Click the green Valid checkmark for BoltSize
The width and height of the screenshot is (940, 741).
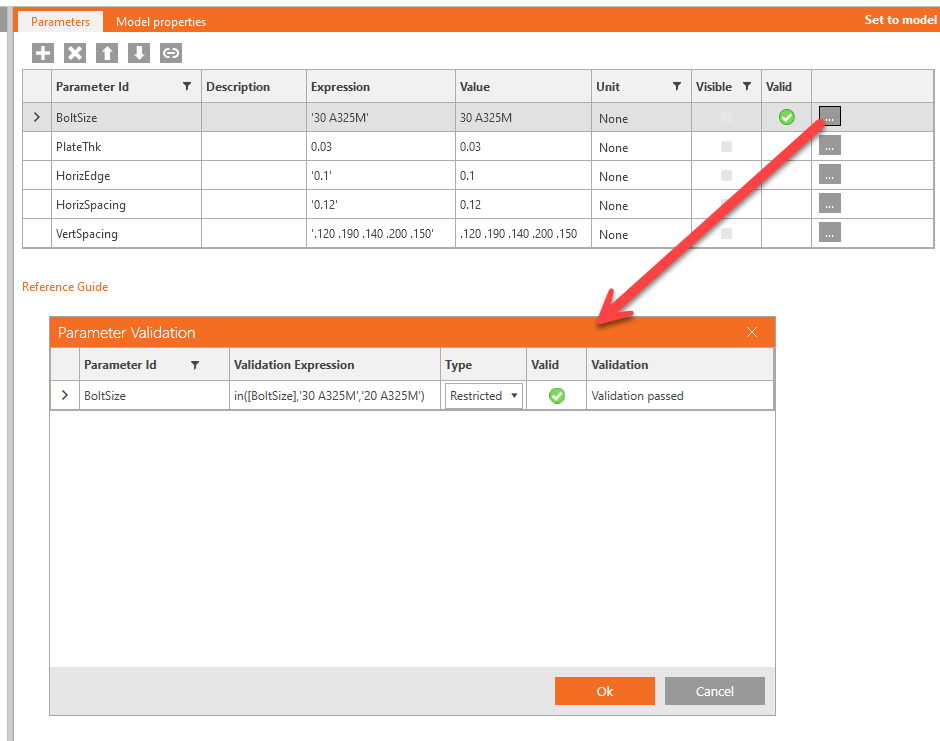tap(786, 117)
